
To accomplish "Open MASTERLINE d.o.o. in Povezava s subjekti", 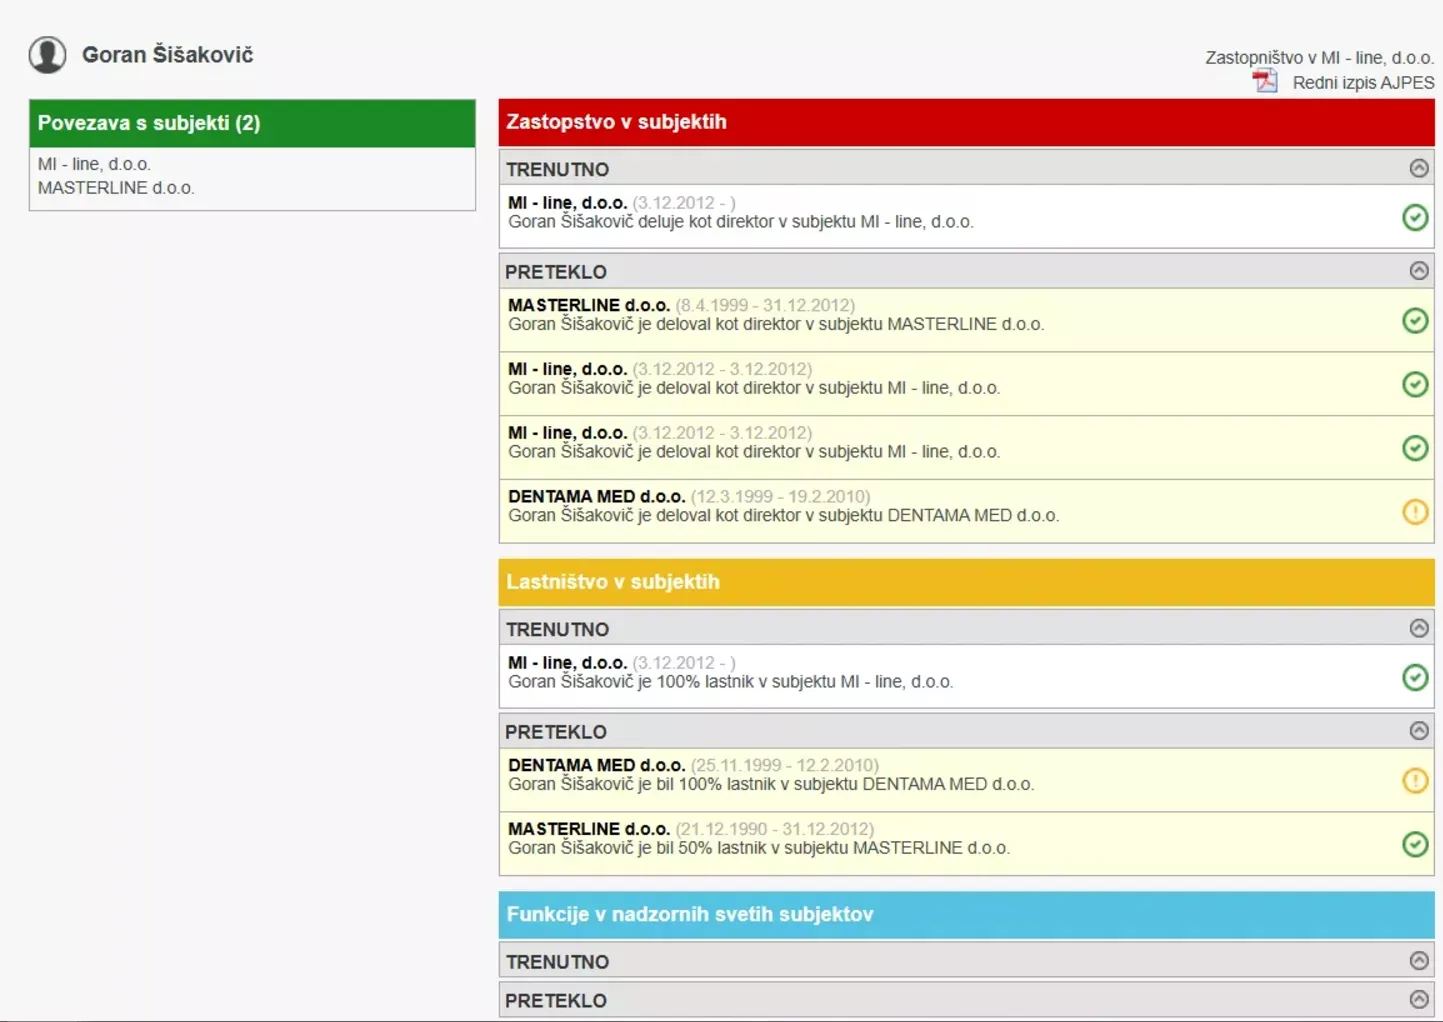I will [116, 188].
